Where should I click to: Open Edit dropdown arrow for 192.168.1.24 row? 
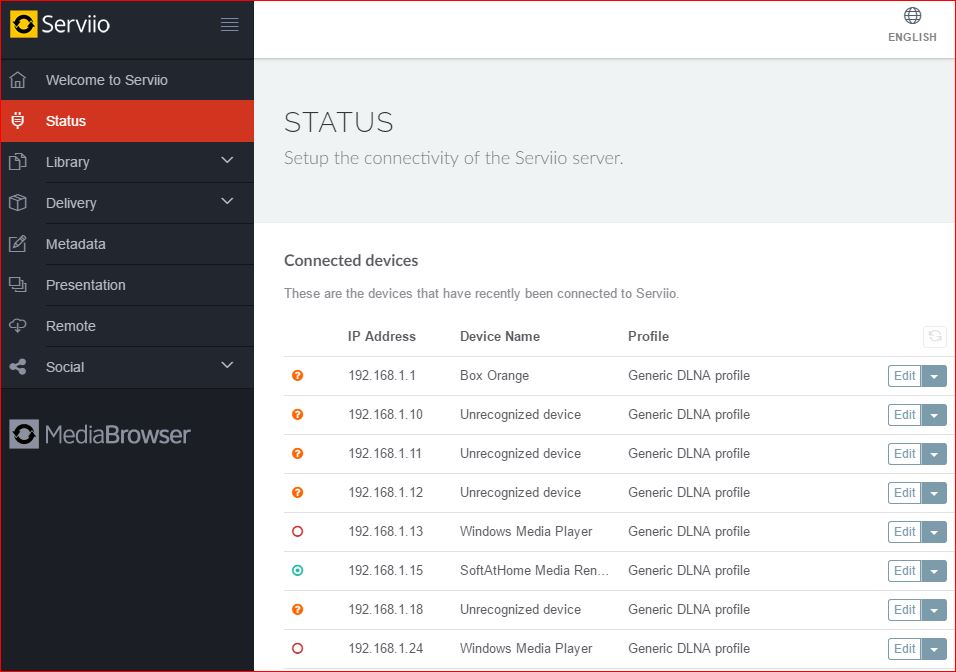pos(934,650)
